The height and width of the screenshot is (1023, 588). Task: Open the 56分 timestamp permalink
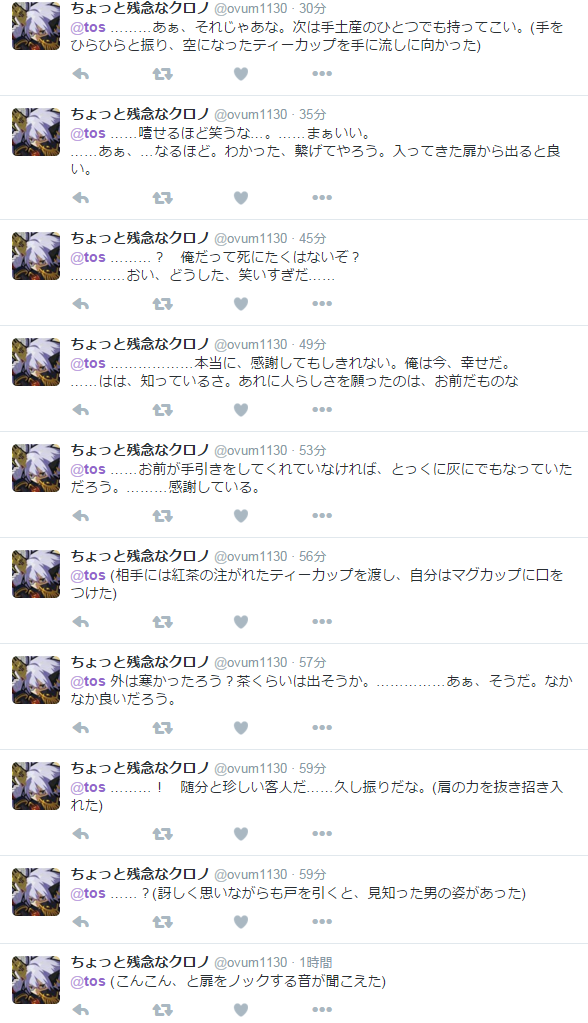[x=313, y=557]
